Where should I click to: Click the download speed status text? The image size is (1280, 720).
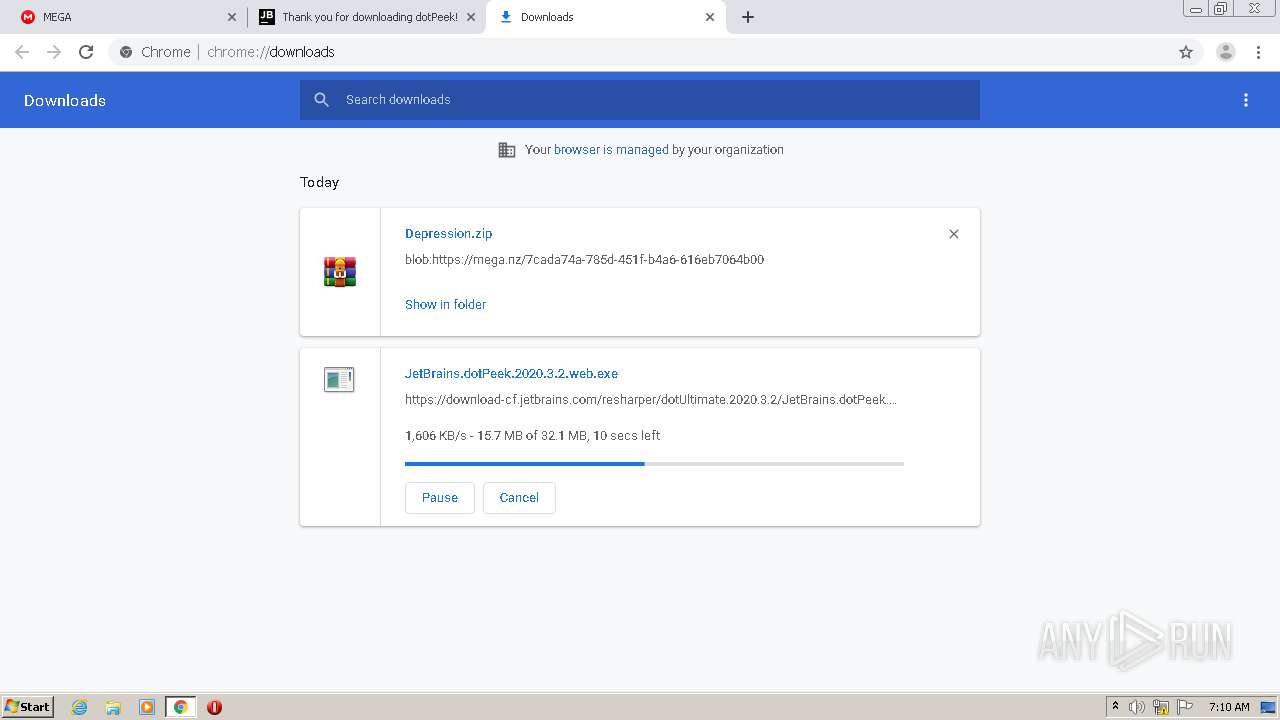tap(532, 435)
